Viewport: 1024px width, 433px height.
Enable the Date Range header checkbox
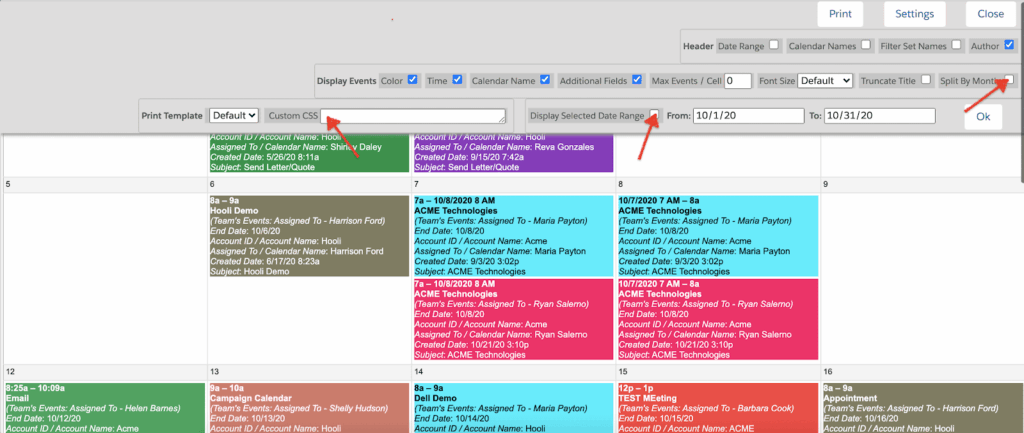(774, 46)
